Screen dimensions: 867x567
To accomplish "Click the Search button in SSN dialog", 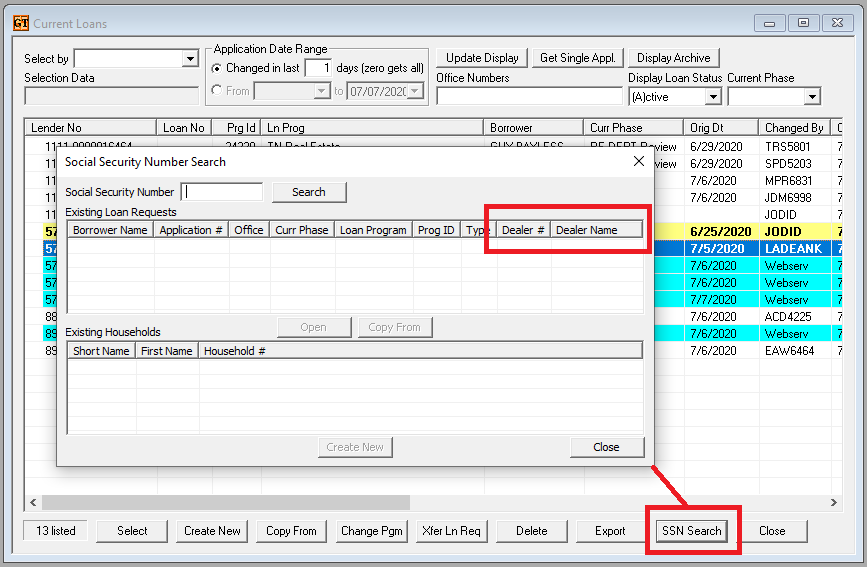I will (x=308, y=192).
